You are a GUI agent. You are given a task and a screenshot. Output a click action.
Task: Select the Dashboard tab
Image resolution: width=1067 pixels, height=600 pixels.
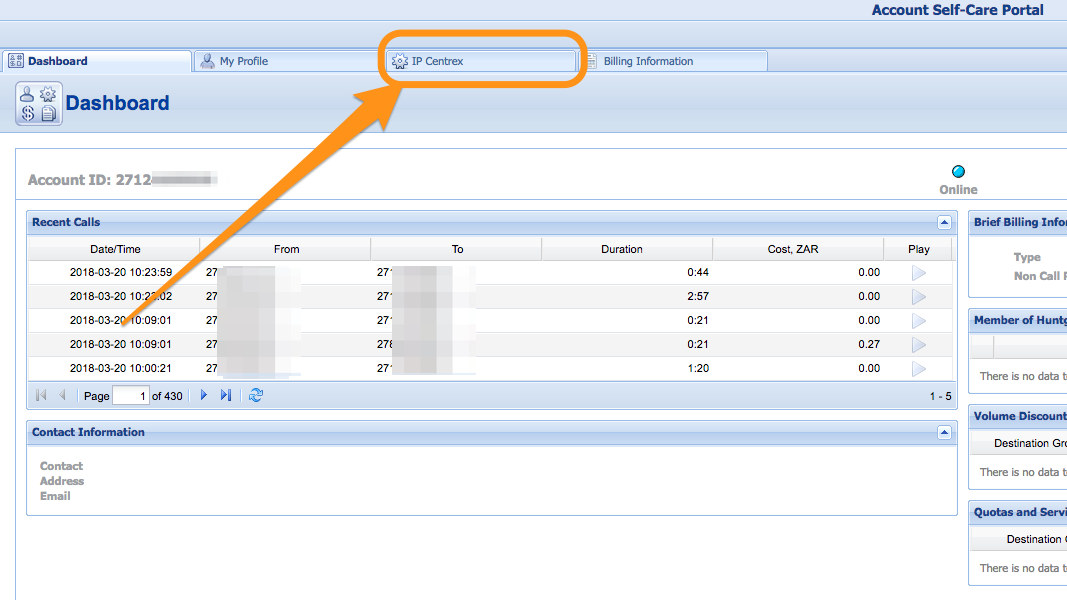57,61
